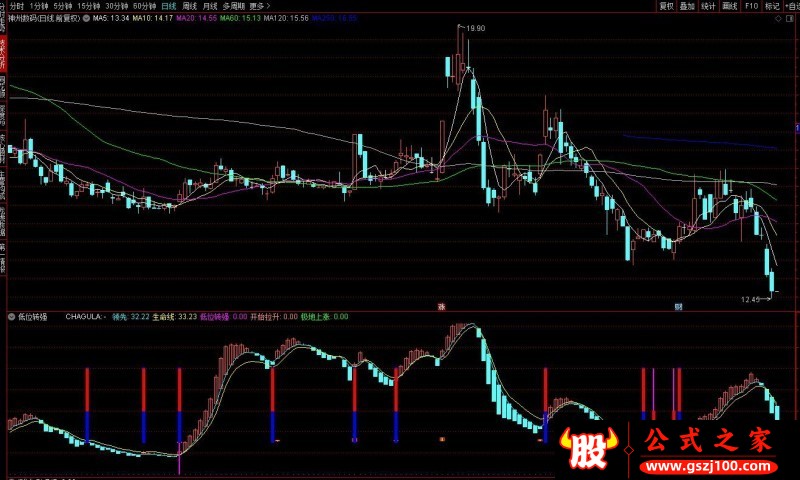Open the dropdown beside 神州数码 stock title
Screen dimensions: 800x480
86,18
